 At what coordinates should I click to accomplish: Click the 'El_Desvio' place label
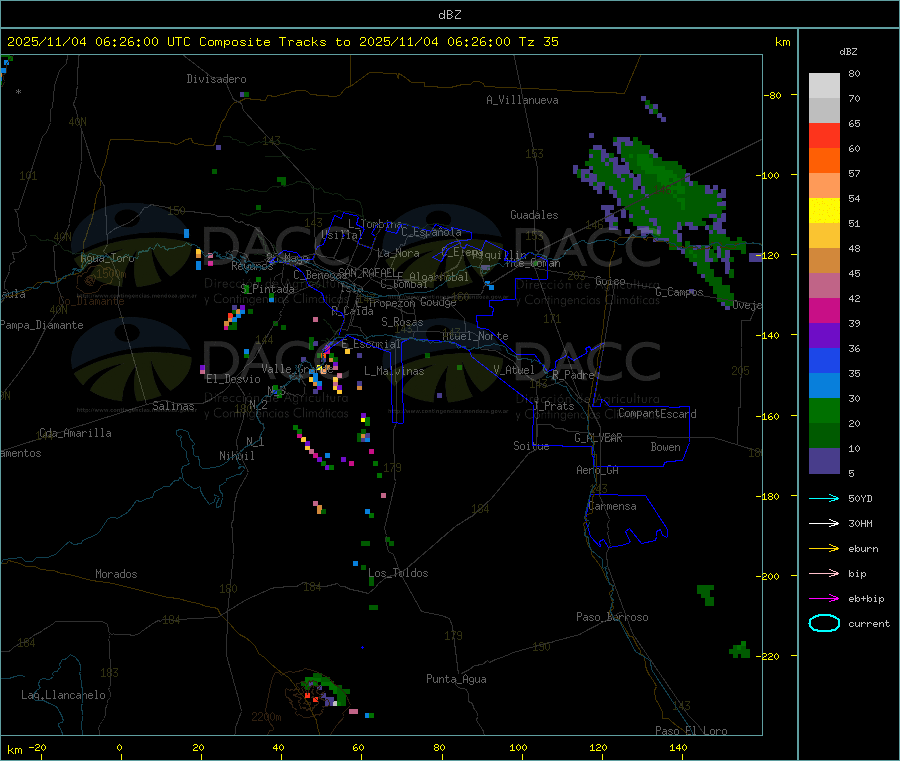[x=234, y=379]
